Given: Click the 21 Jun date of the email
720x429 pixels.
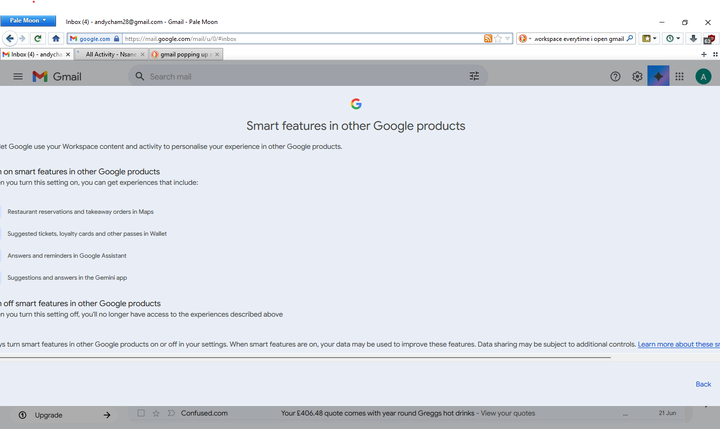Looking at the screenshot, I should [x=667, y=413].
